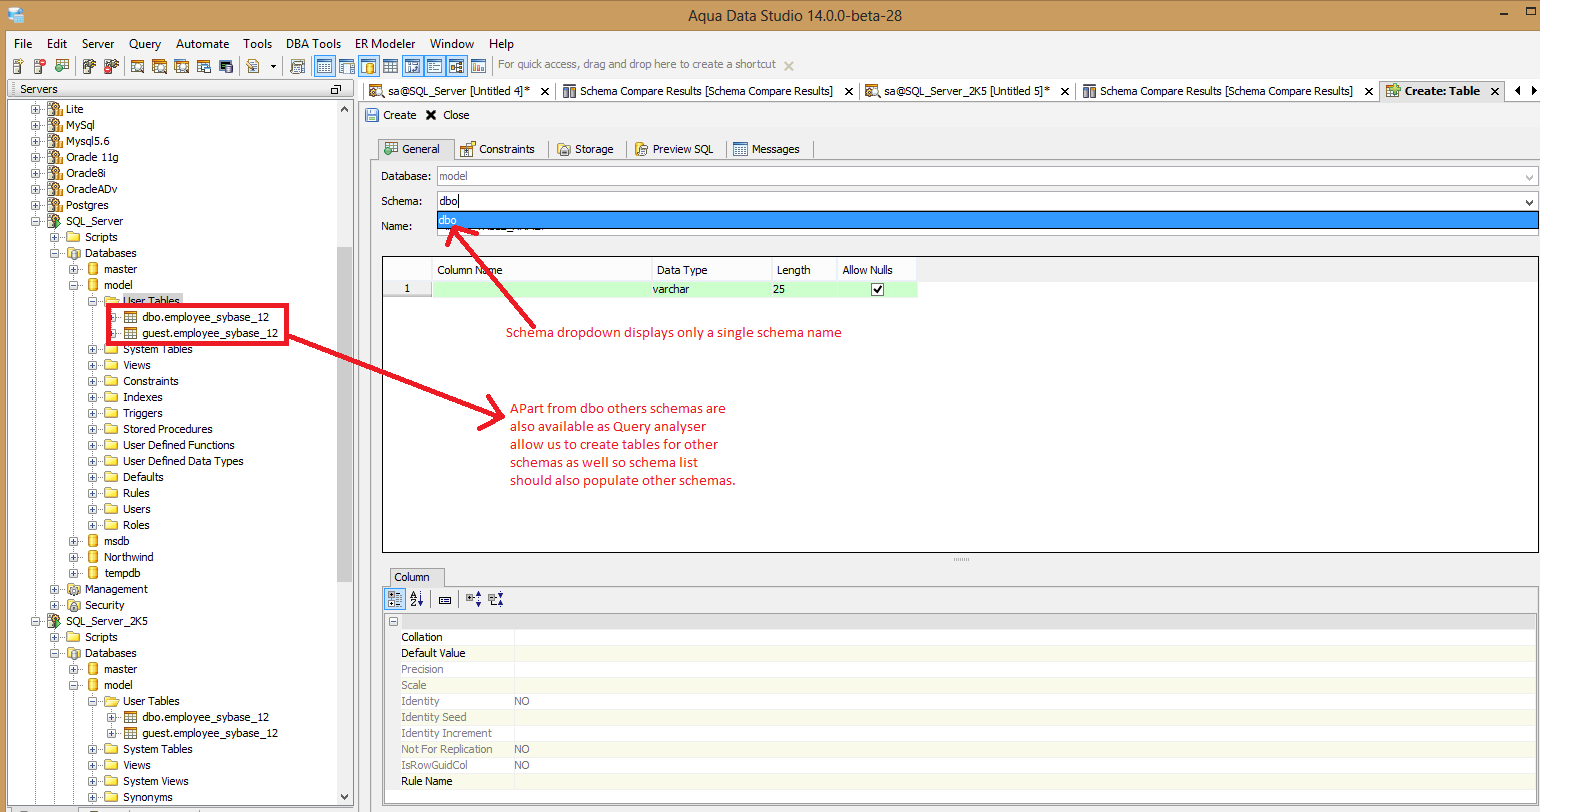This screenshot has height=812, width=1594.
Task: Click the Create button
Action: [x=391, y=115]
